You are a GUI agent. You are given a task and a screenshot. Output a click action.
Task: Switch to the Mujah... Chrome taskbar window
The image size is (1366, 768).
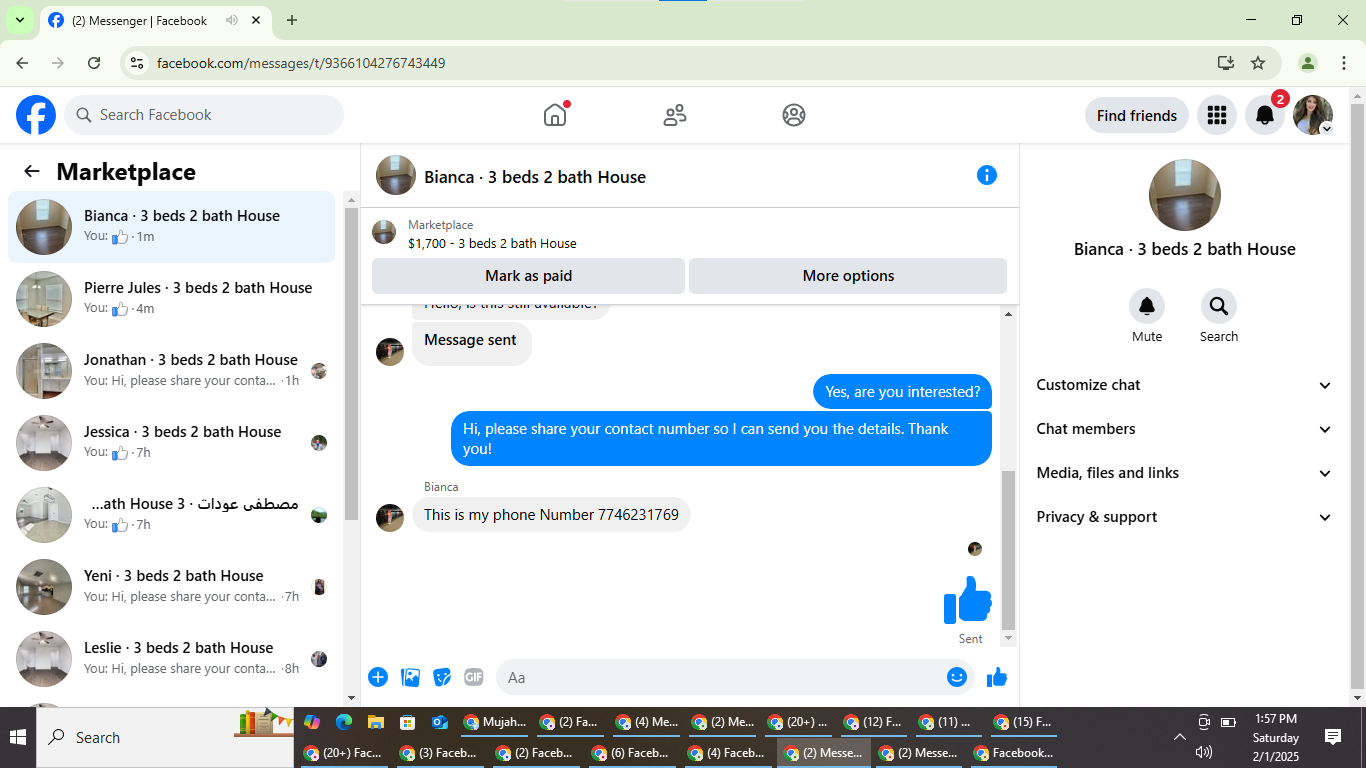[495, 722]
